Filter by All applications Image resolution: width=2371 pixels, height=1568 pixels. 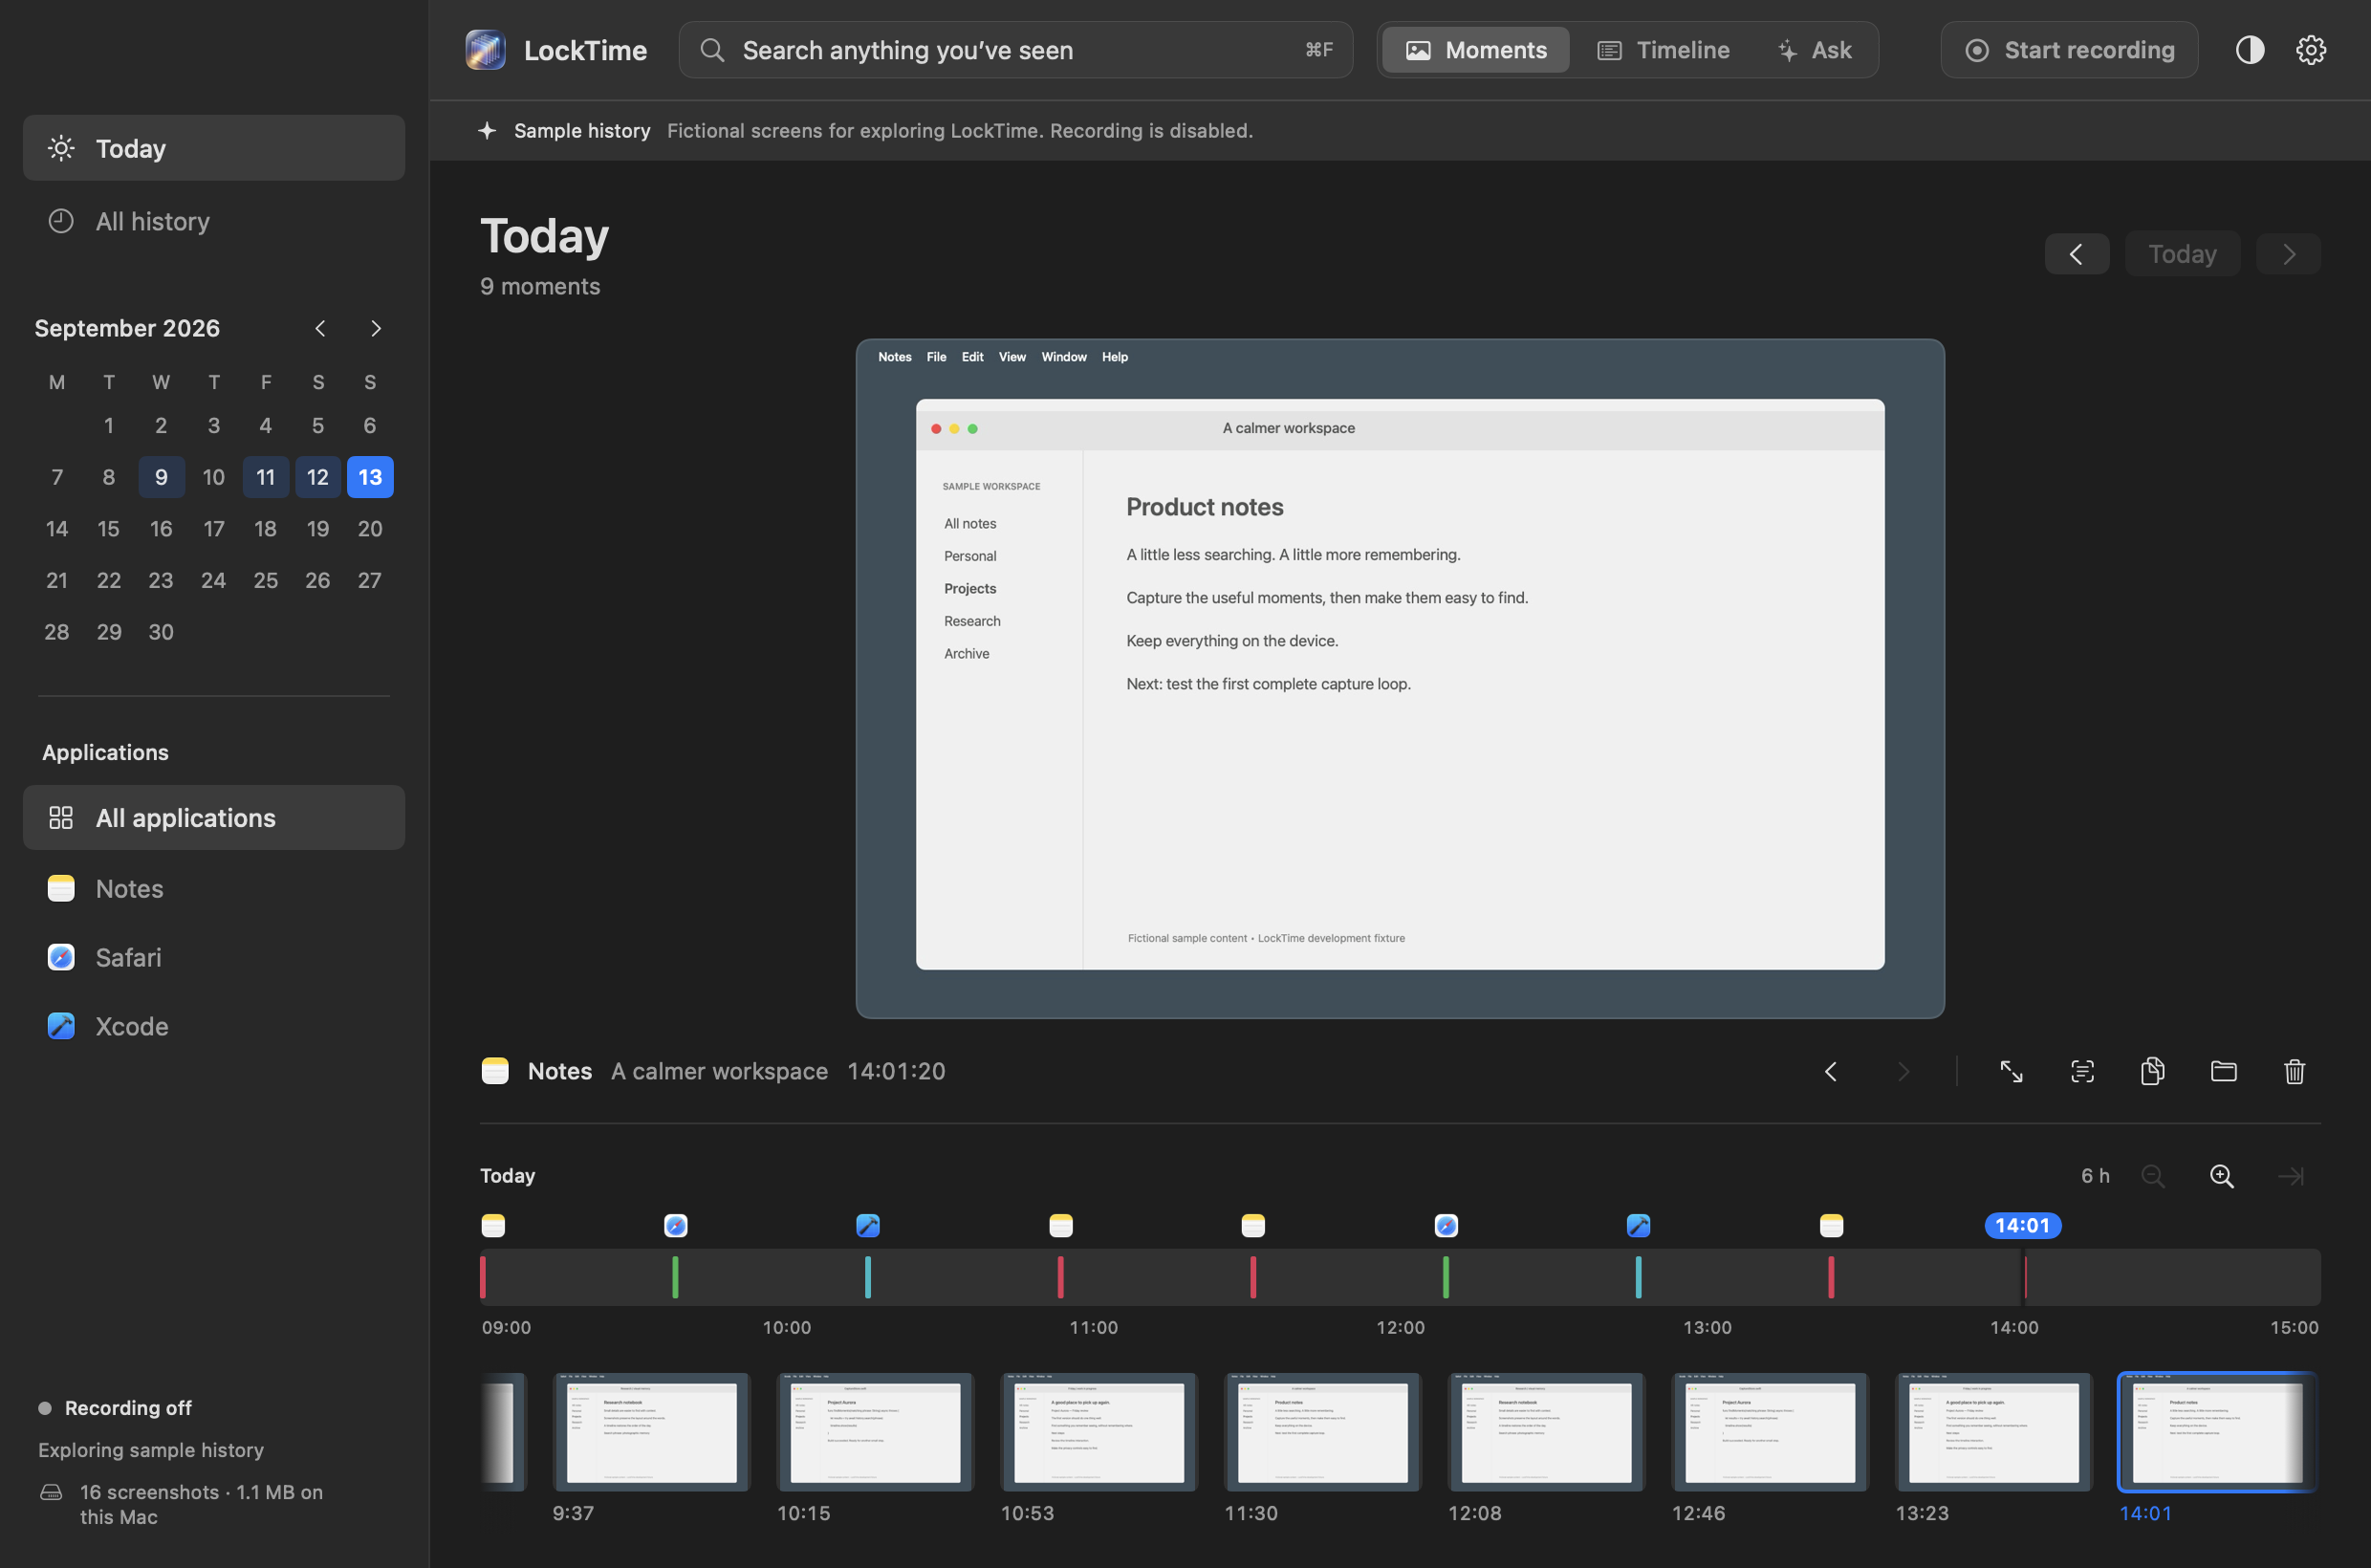click(214, 818)
